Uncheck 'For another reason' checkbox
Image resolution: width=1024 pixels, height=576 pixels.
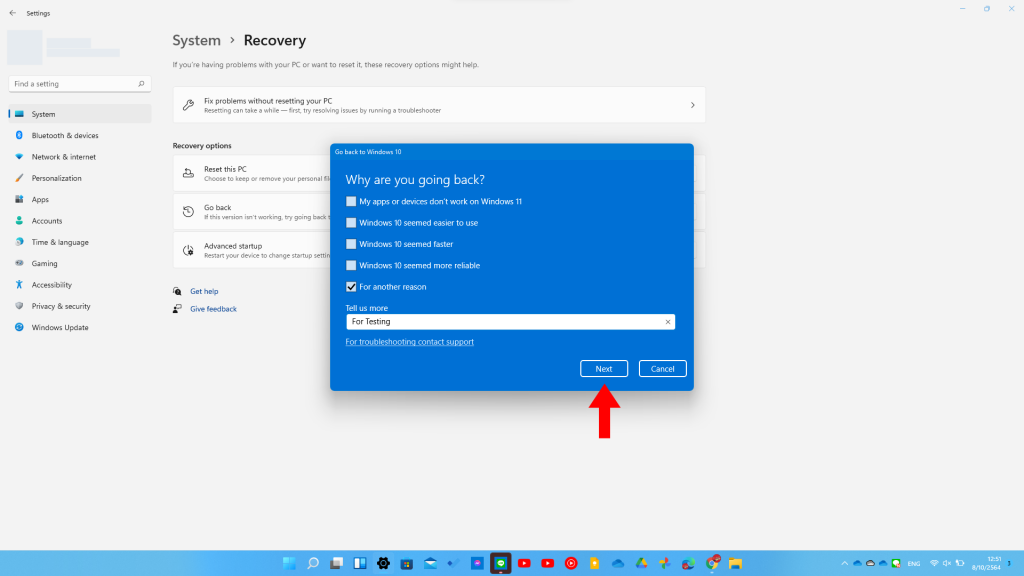pos(351,287)
